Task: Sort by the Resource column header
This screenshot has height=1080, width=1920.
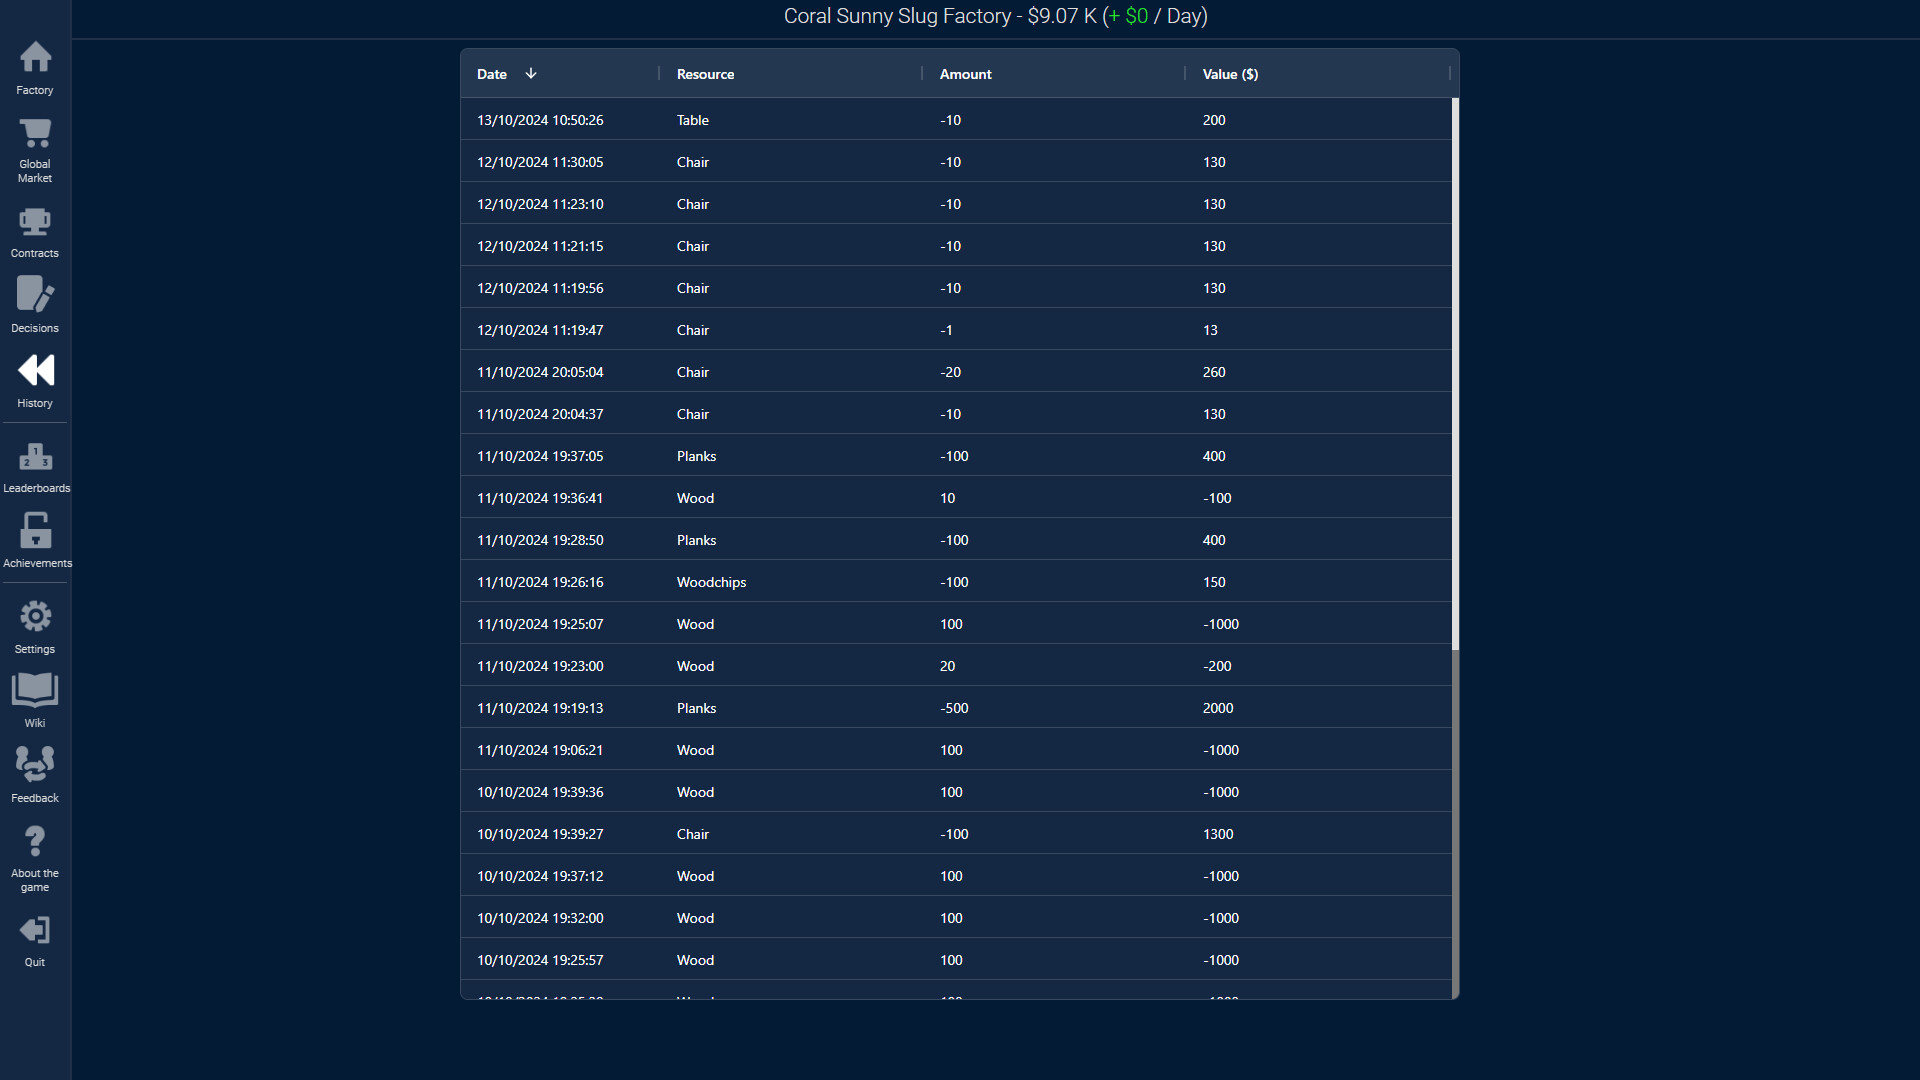Action: (x=705, y=74)
